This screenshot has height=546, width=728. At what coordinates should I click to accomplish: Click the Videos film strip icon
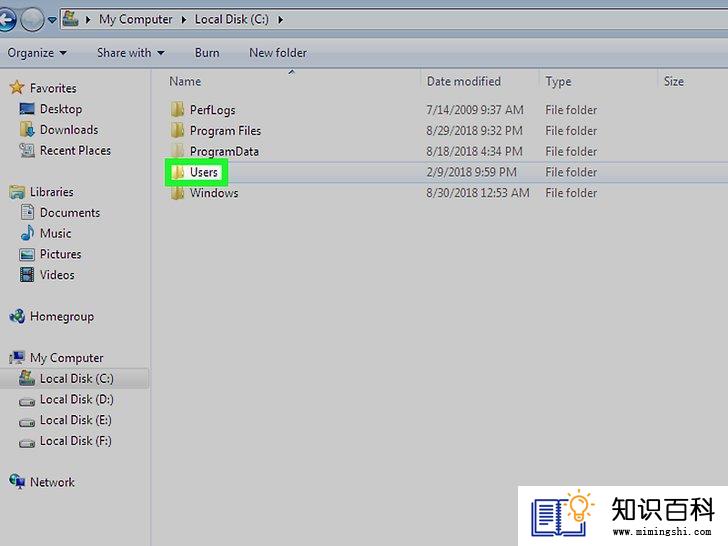click(27, 275)
